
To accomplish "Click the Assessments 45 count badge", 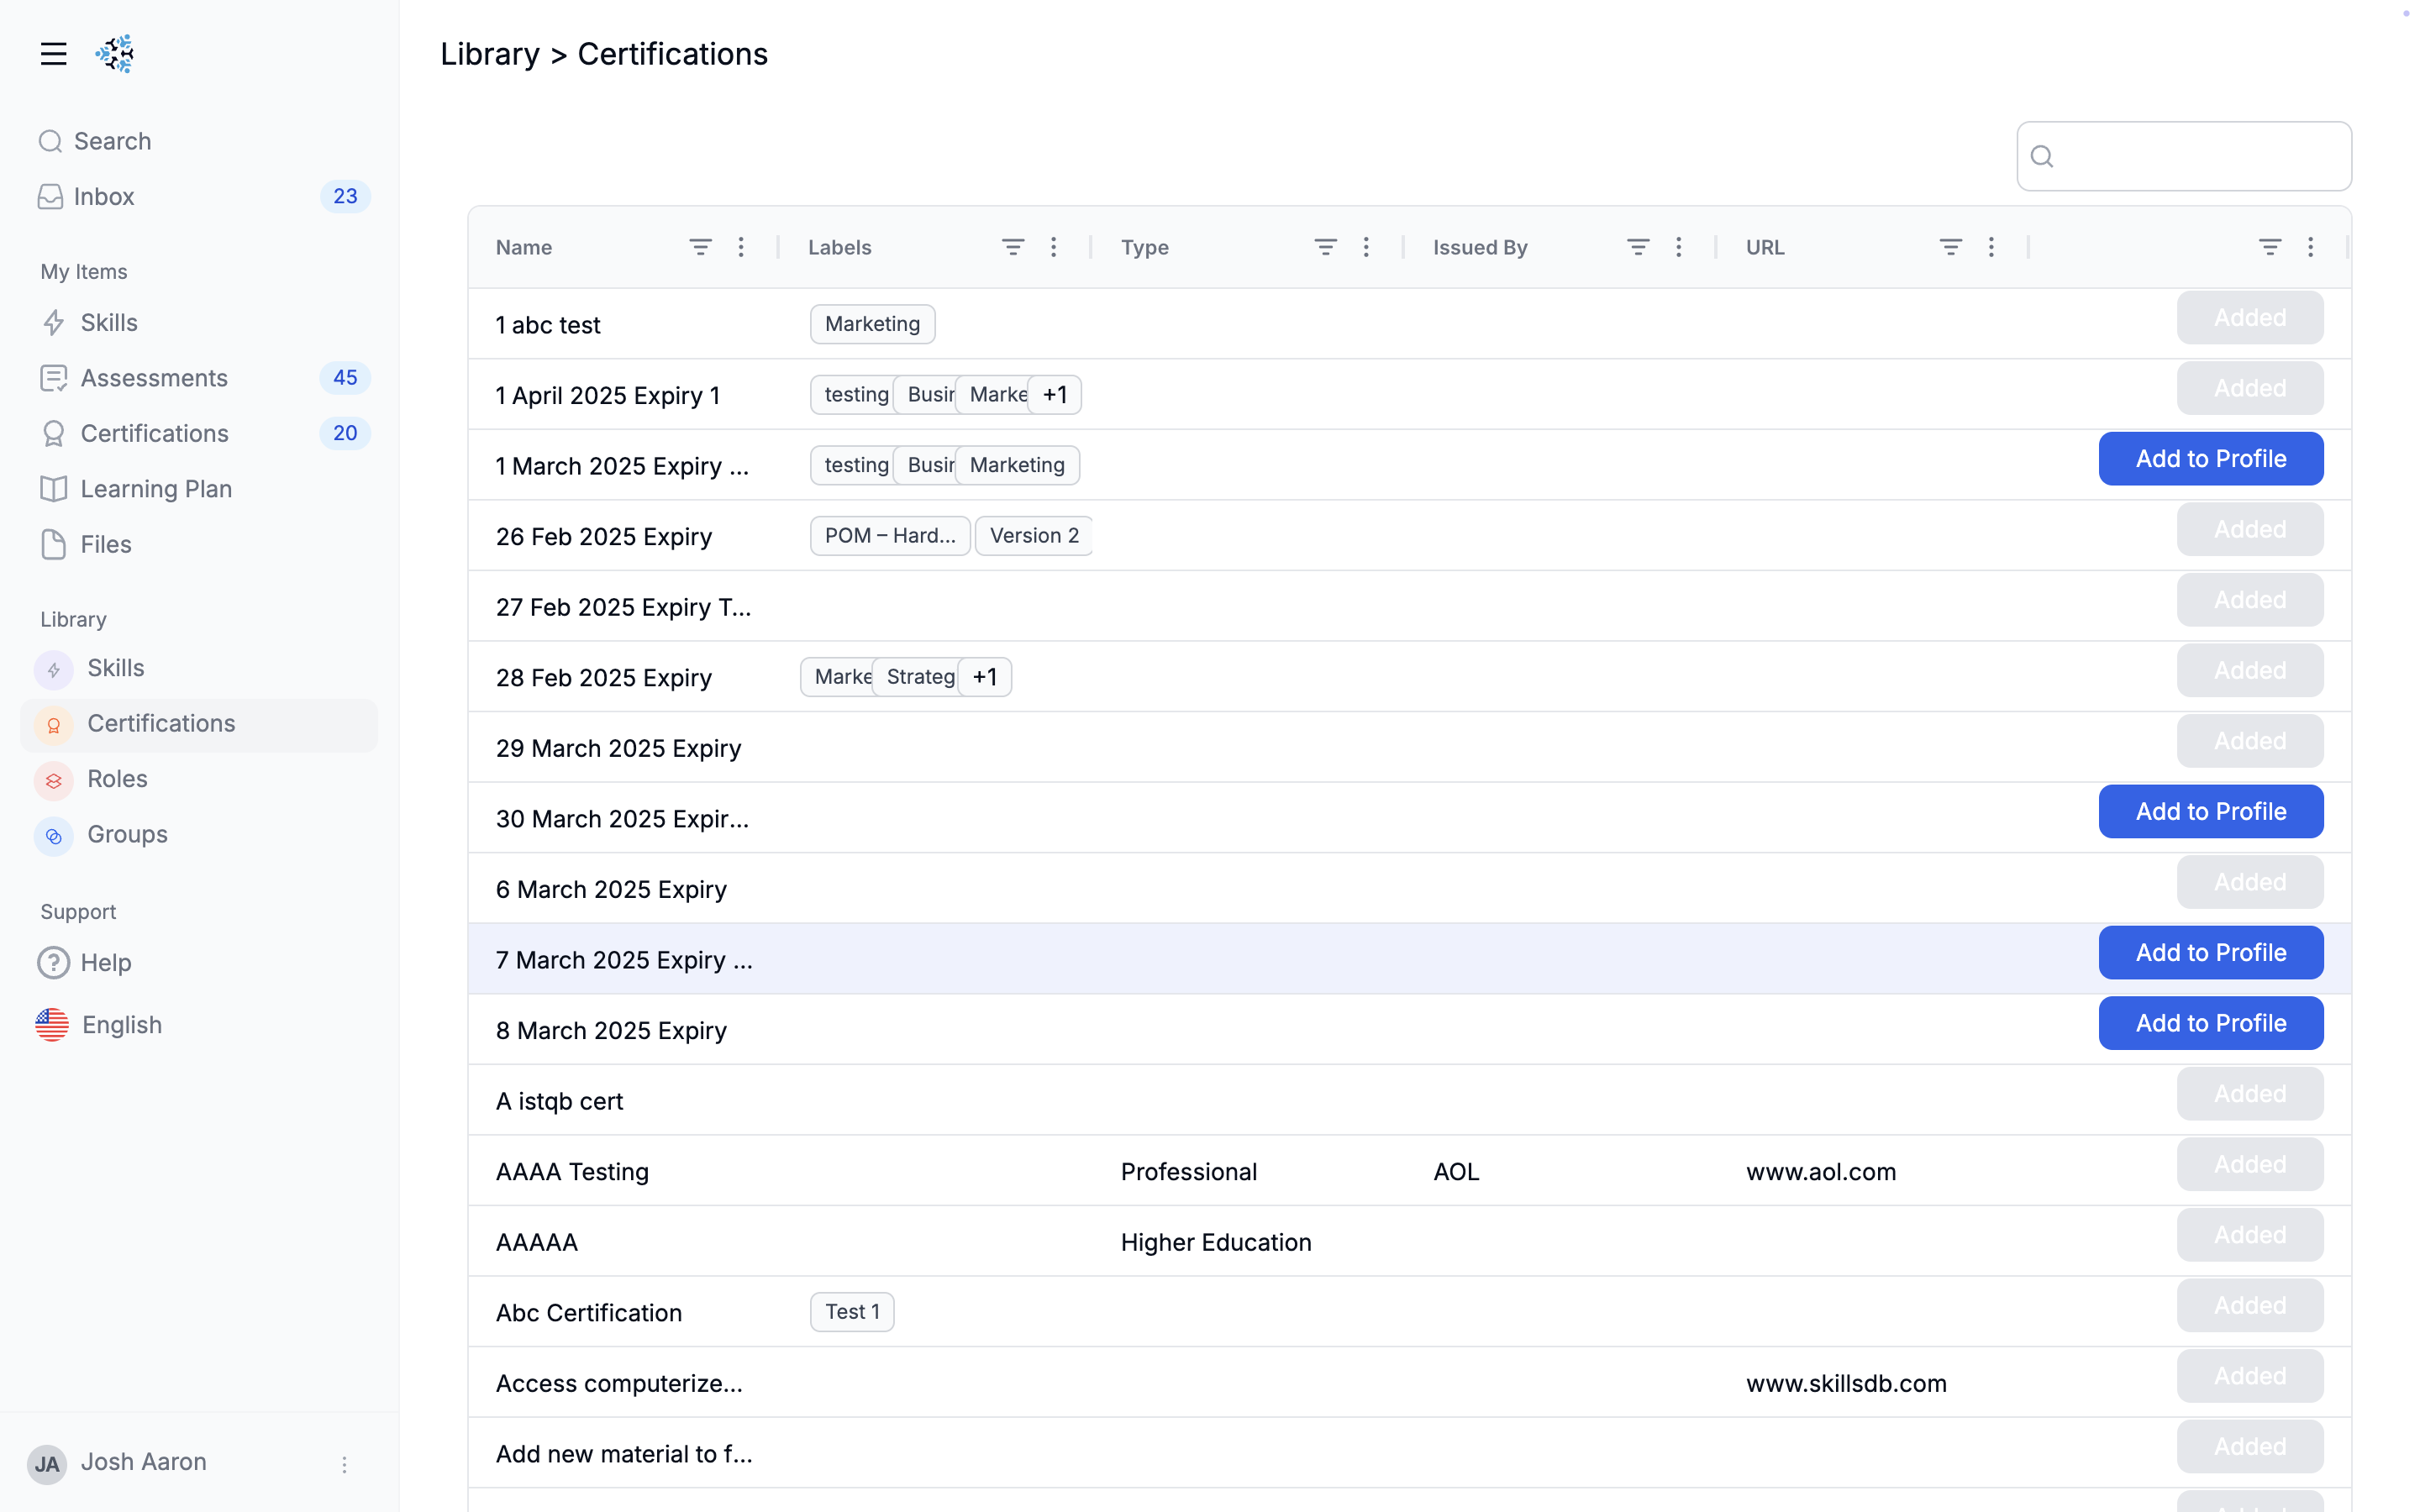I will 345,378.
